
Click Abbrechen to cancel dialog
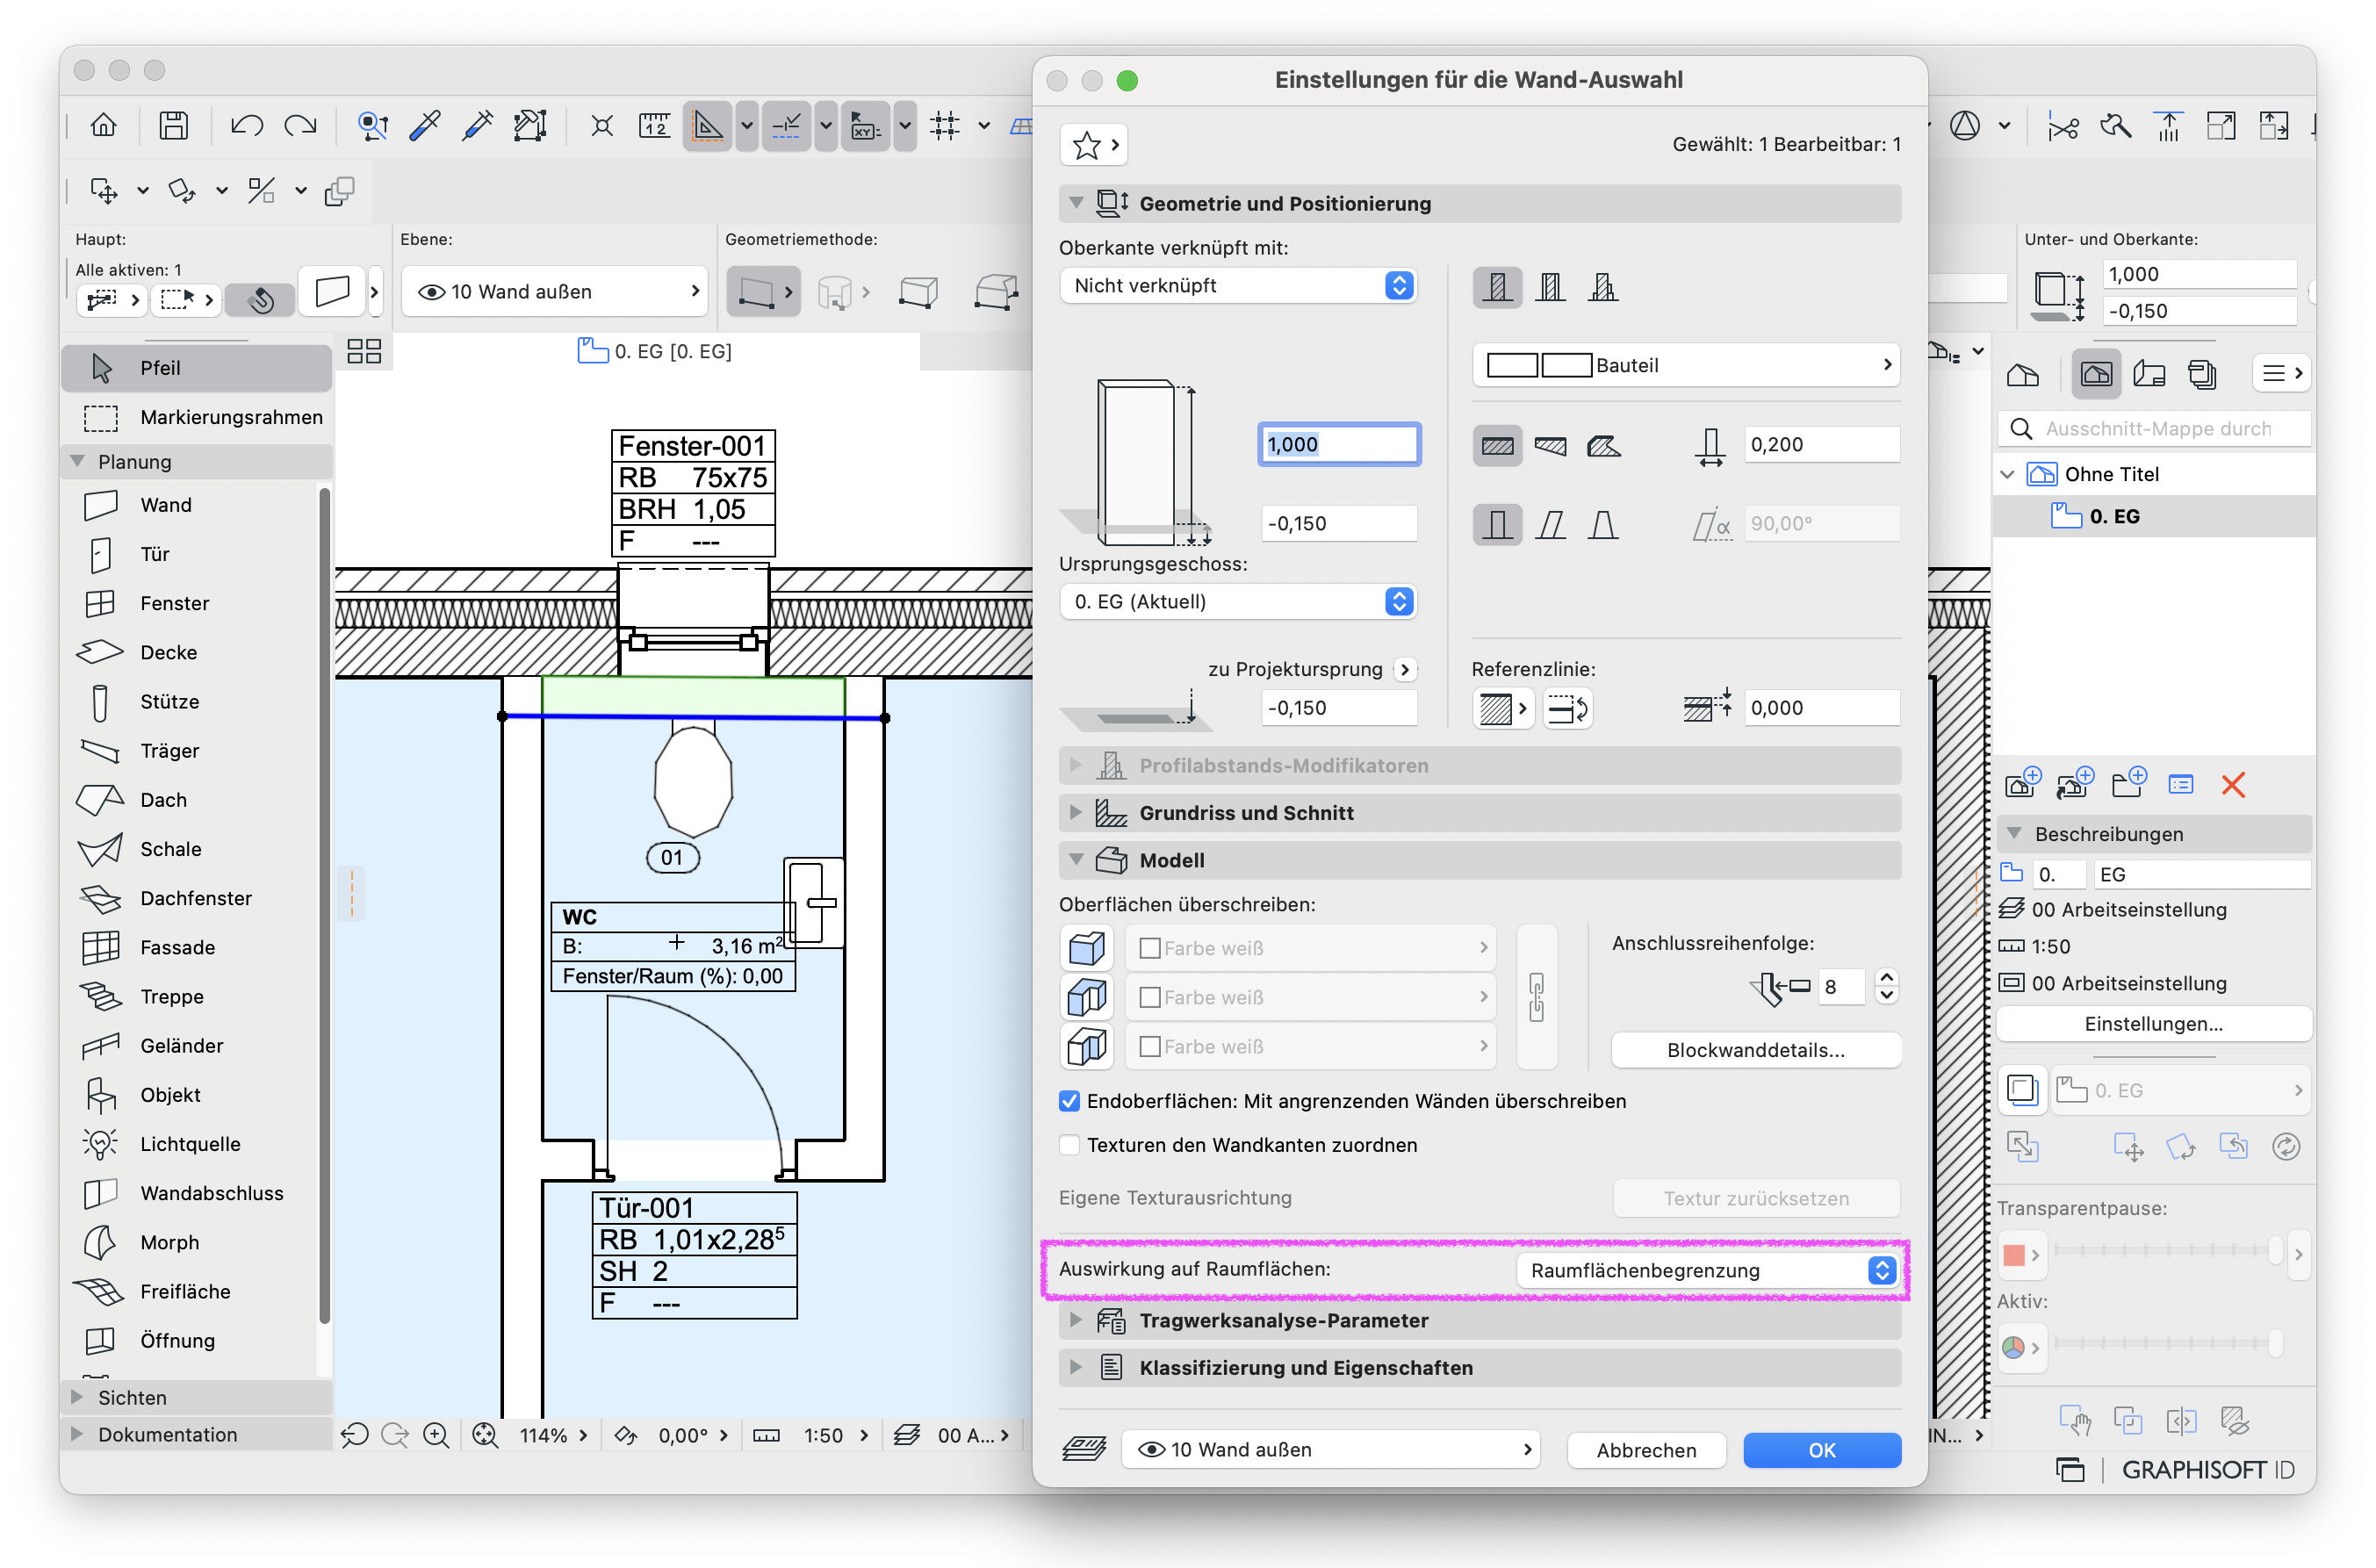click(x=1646, y=1449)
